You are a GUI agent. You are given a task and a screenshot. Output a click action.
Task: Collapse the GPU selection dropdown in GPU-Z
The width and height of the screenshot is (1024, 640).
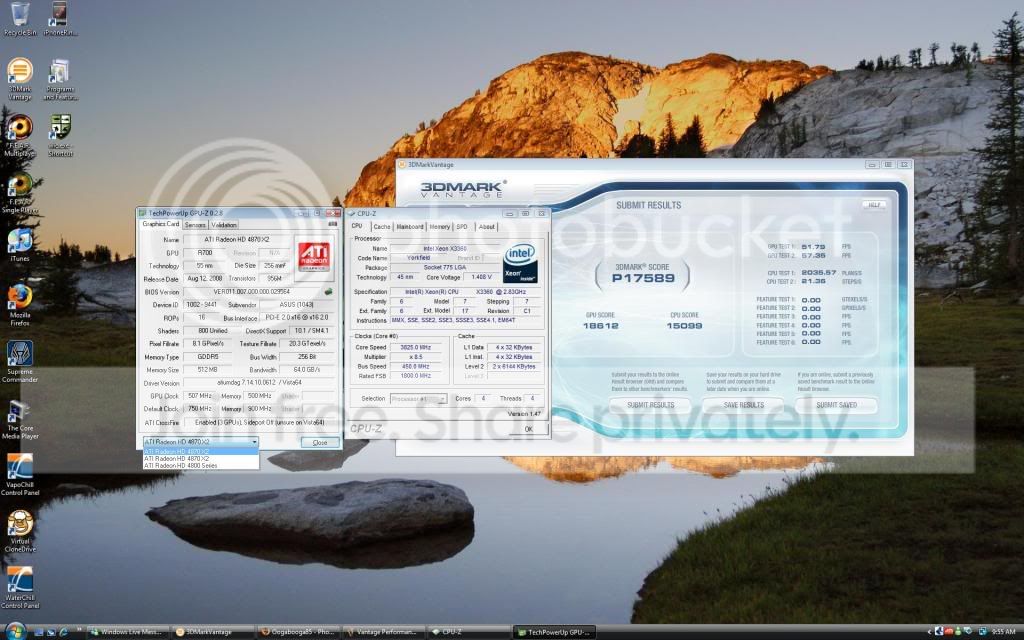tap(254, 442)
